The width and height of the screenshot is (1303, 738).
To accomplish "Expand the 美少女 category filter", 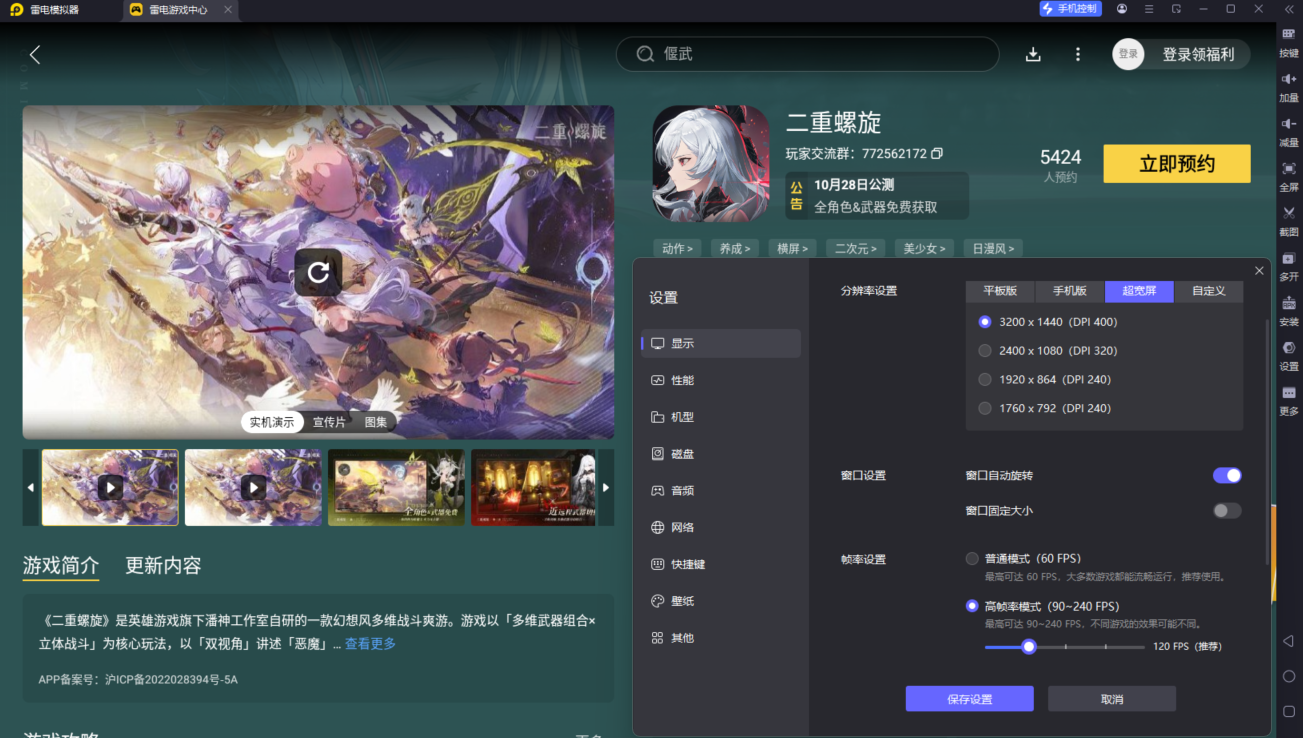I will [x=923, y=247].
